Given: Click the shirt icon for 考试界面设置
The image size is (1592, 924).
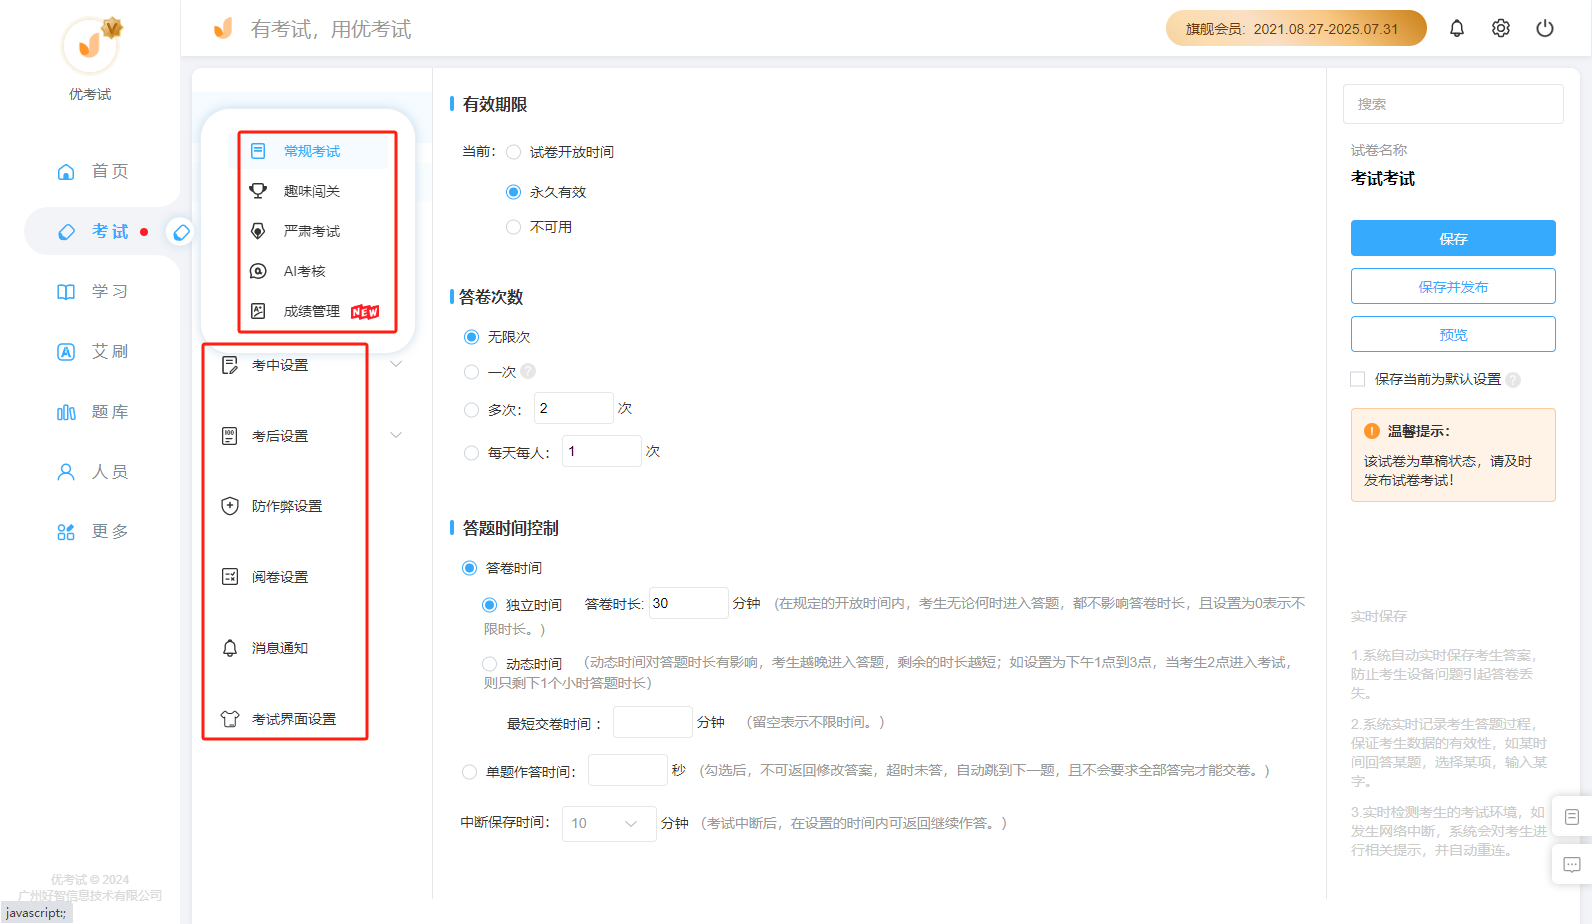Looking at the screenshot, I should click(230, 719).
